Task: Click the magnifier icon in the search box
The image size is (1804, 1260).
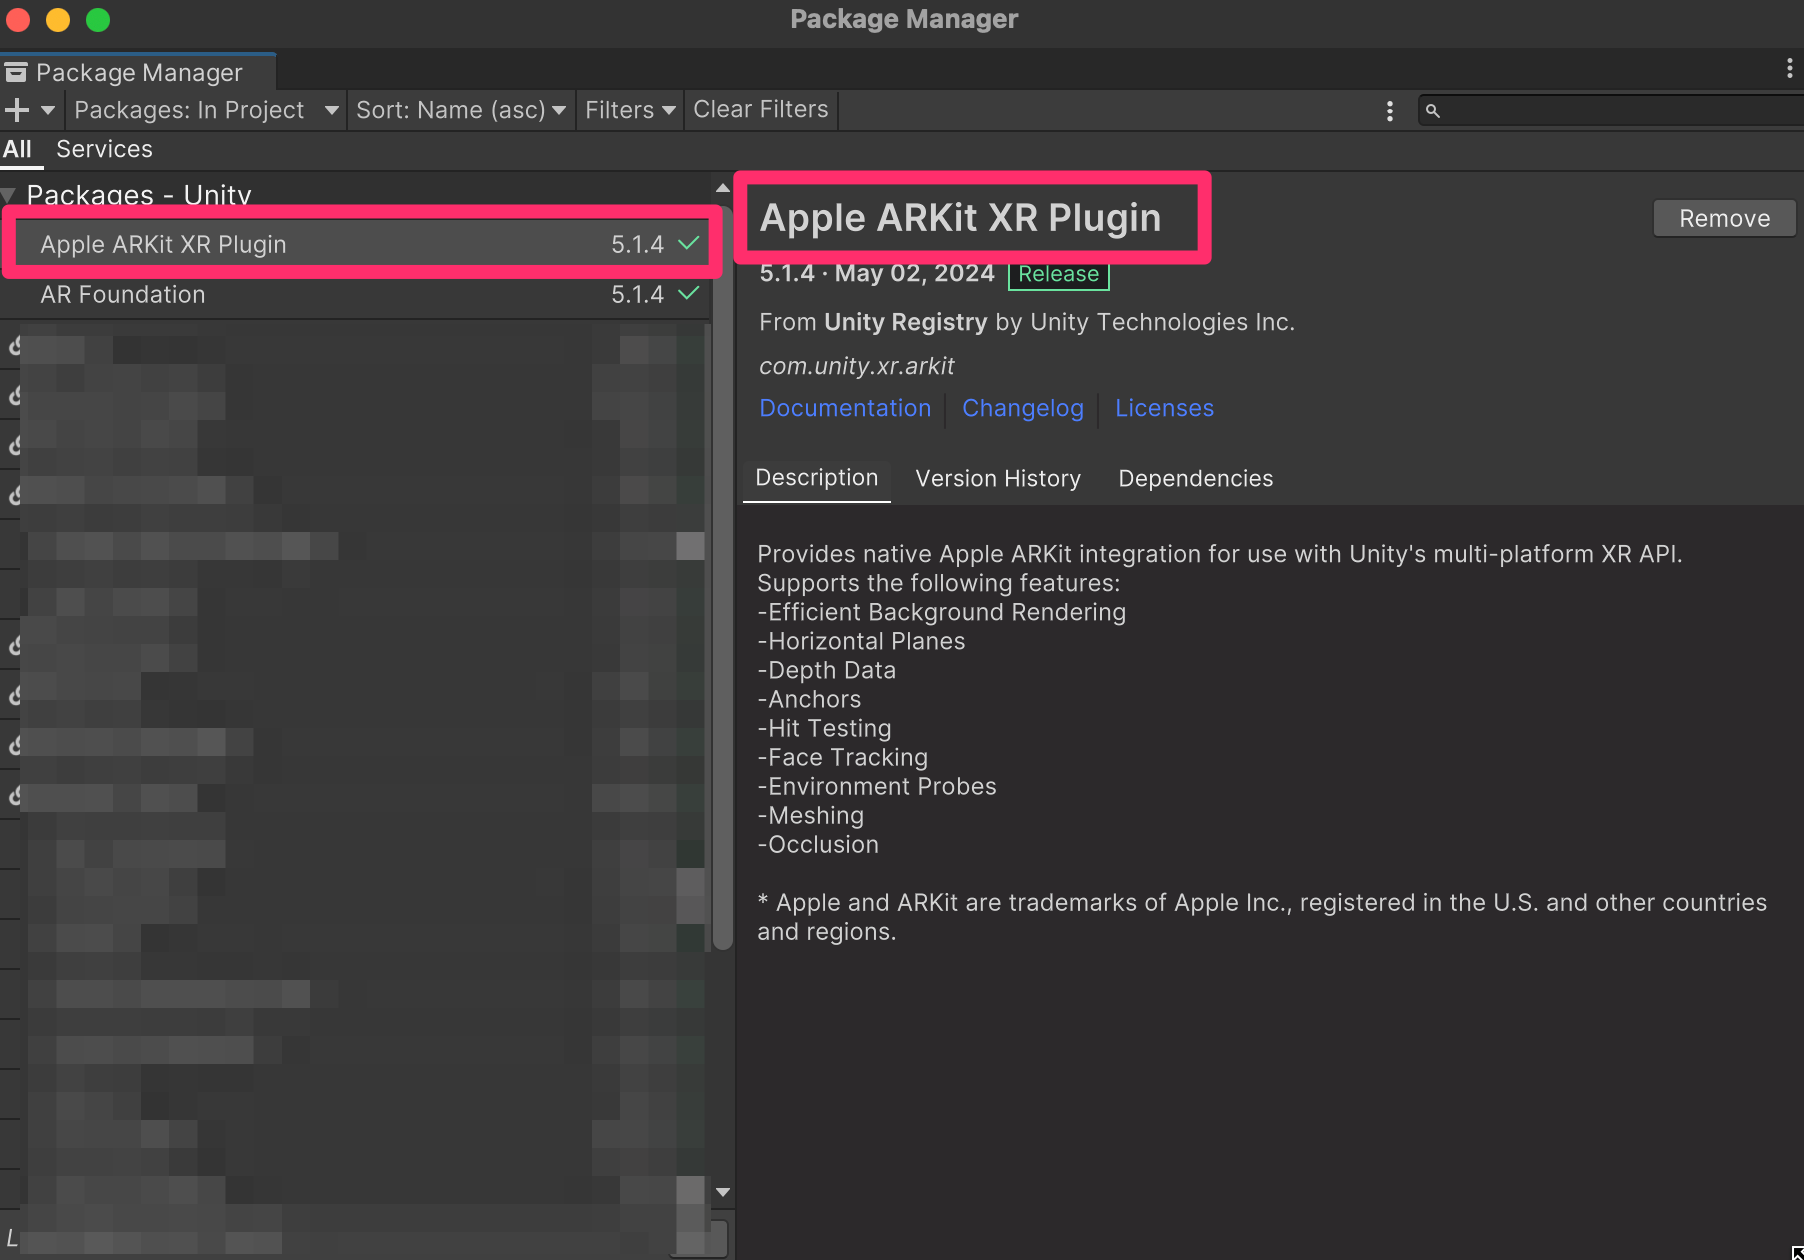Action: pyautogui.click(x=1433, y=111)
